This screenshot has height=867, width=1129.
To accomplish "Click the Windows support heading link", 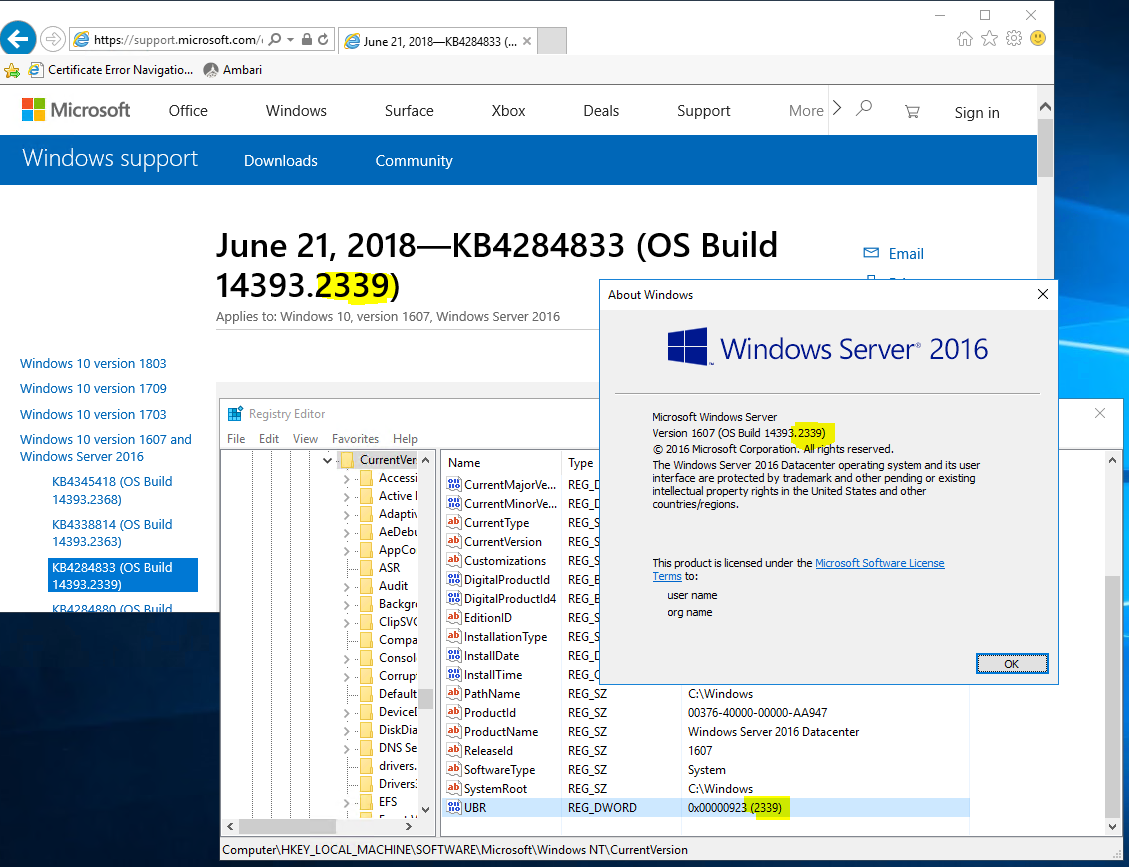I will point(110,158).
